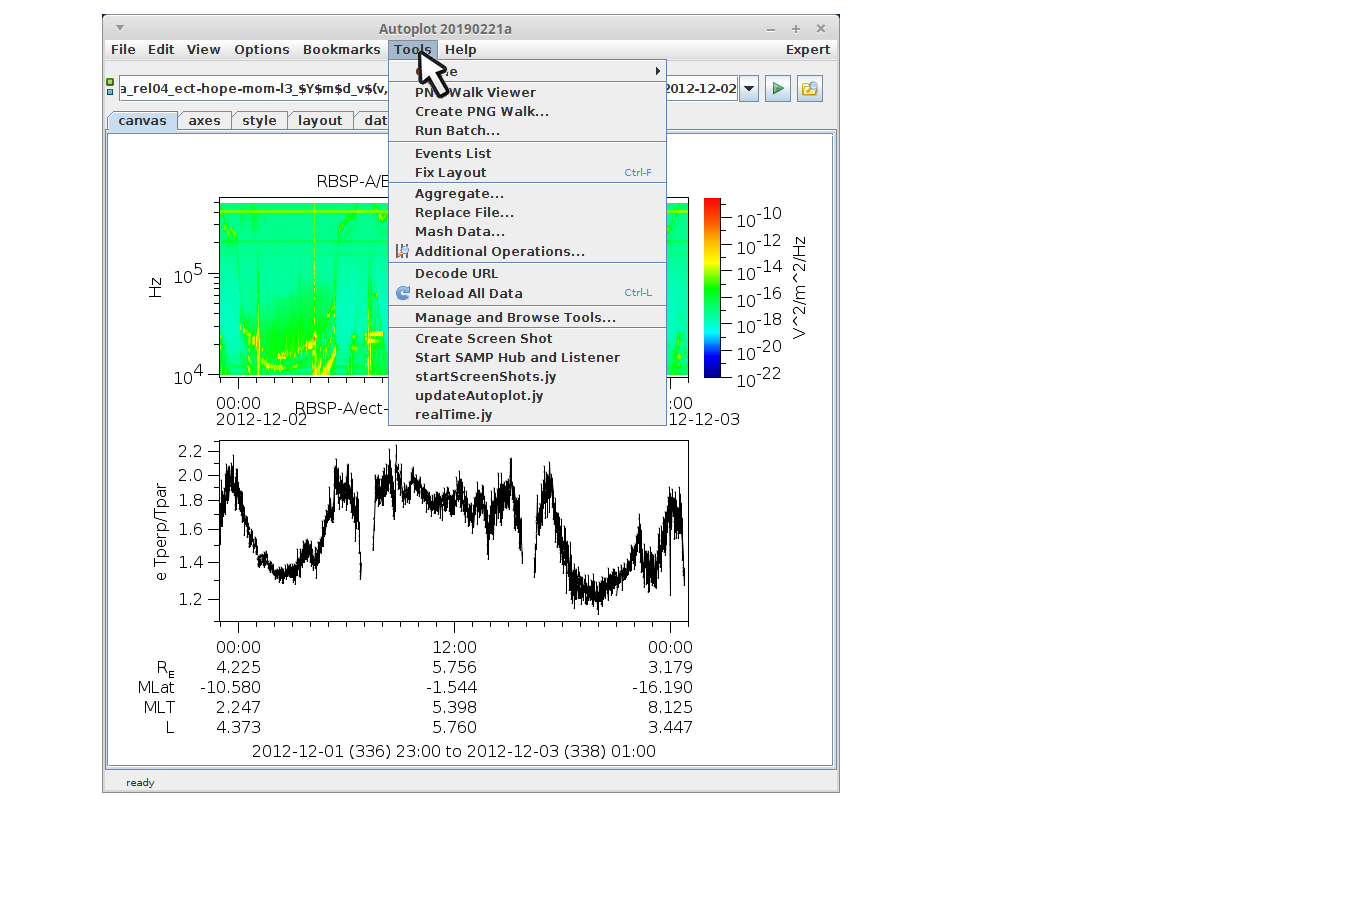Click the Reload All Data refresh icon

(403, 293)
